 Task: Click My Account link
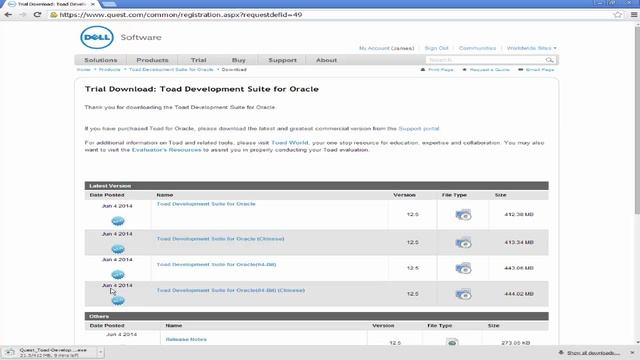(x=386, y=48)
